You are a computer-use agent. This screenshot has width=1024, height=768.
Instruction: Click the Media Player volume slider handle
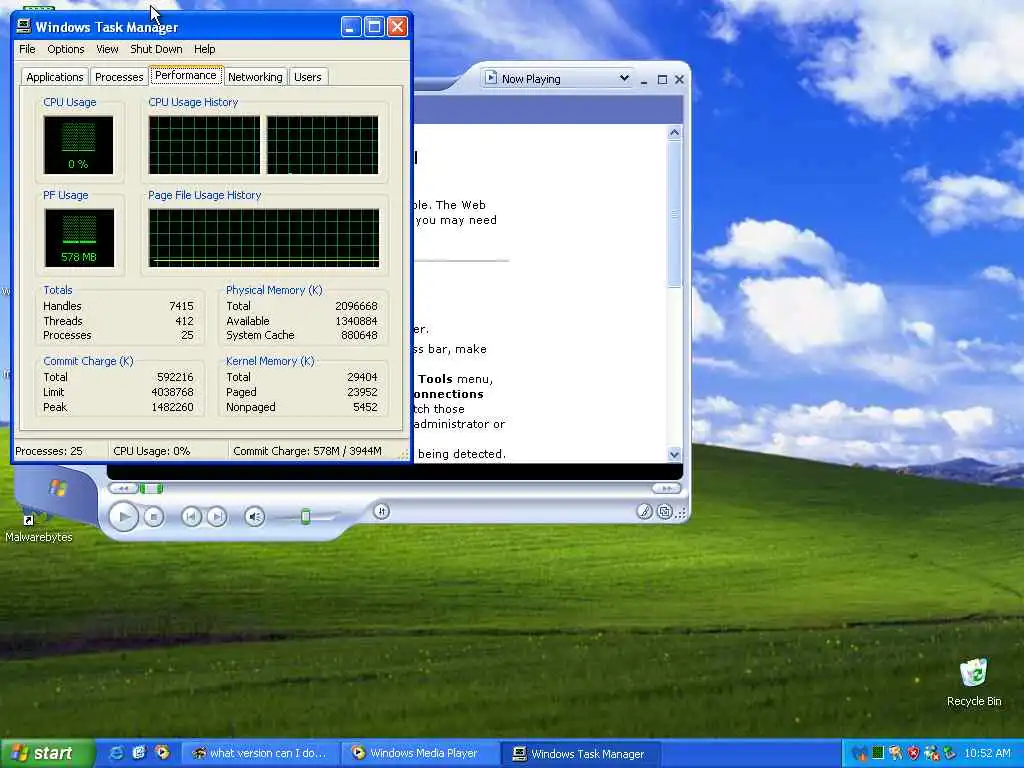[305, 517]
